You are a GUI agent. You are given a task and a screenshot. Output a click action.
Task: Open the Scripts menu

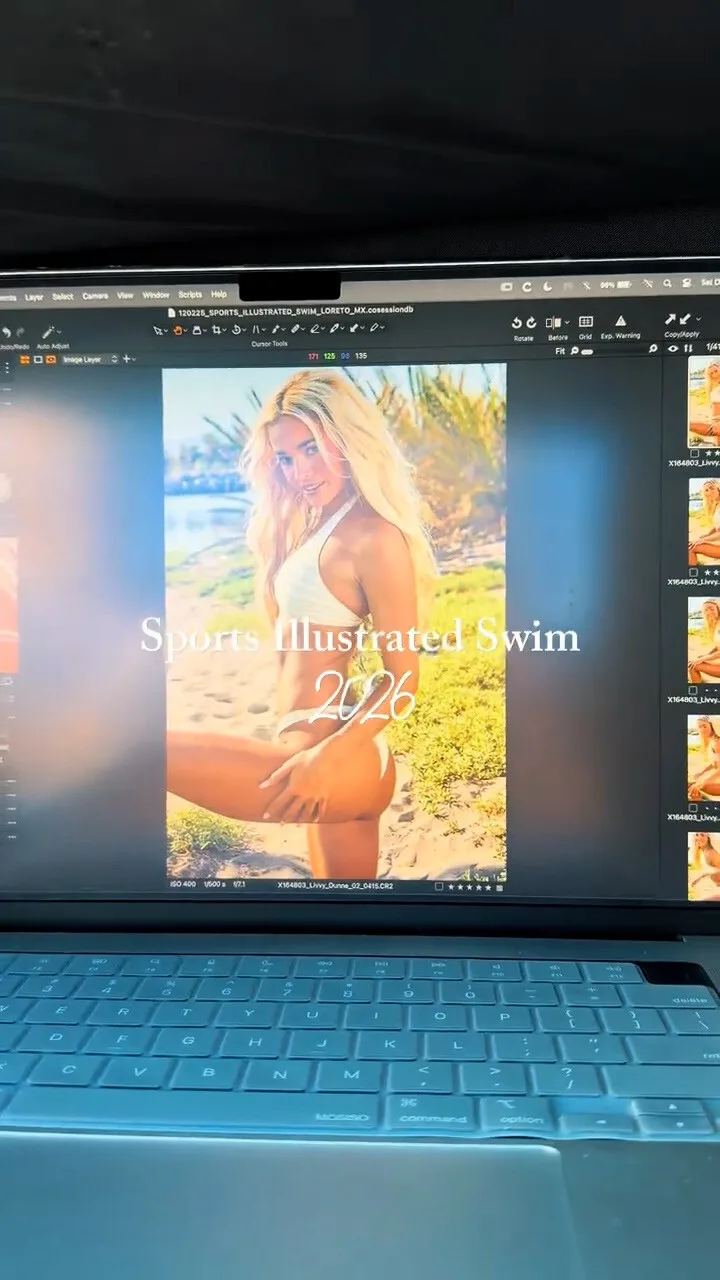189,295
